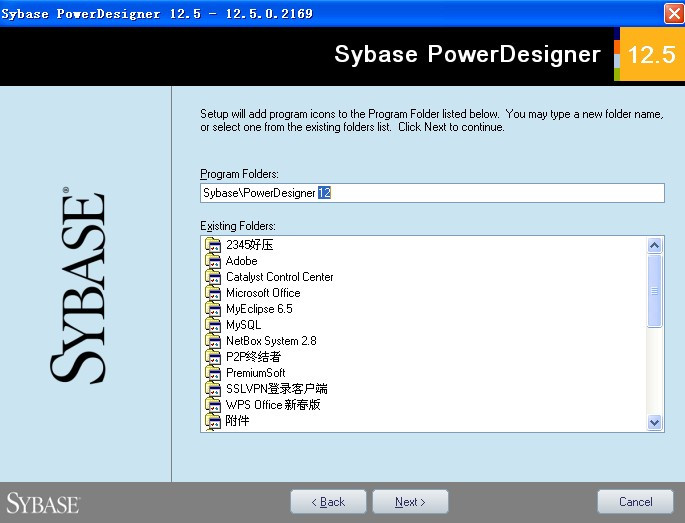This screenshot has height=523, width=685.
Task: Click the Existing Folders scrollbar thumb
Action: 654,291
